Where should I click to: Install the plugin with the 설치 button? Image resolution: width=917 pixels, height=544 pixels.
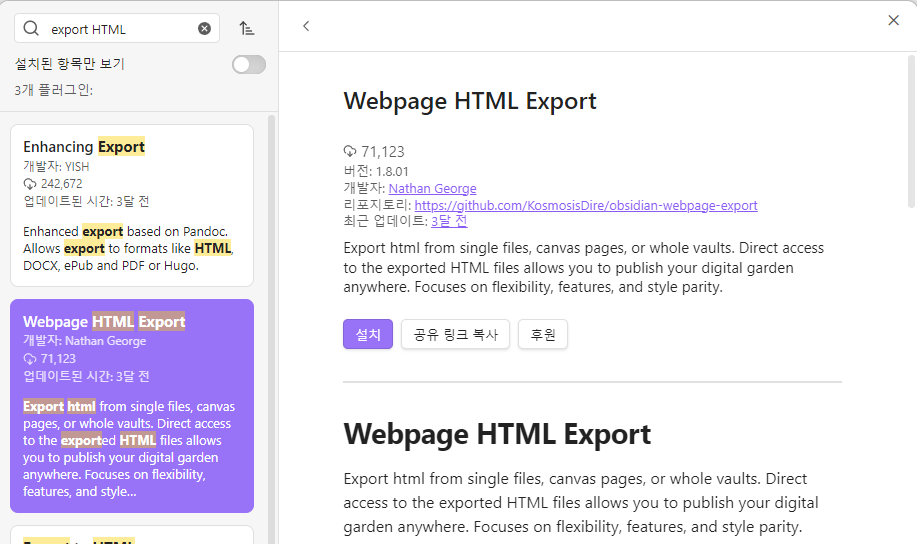[x=368, y=334]
